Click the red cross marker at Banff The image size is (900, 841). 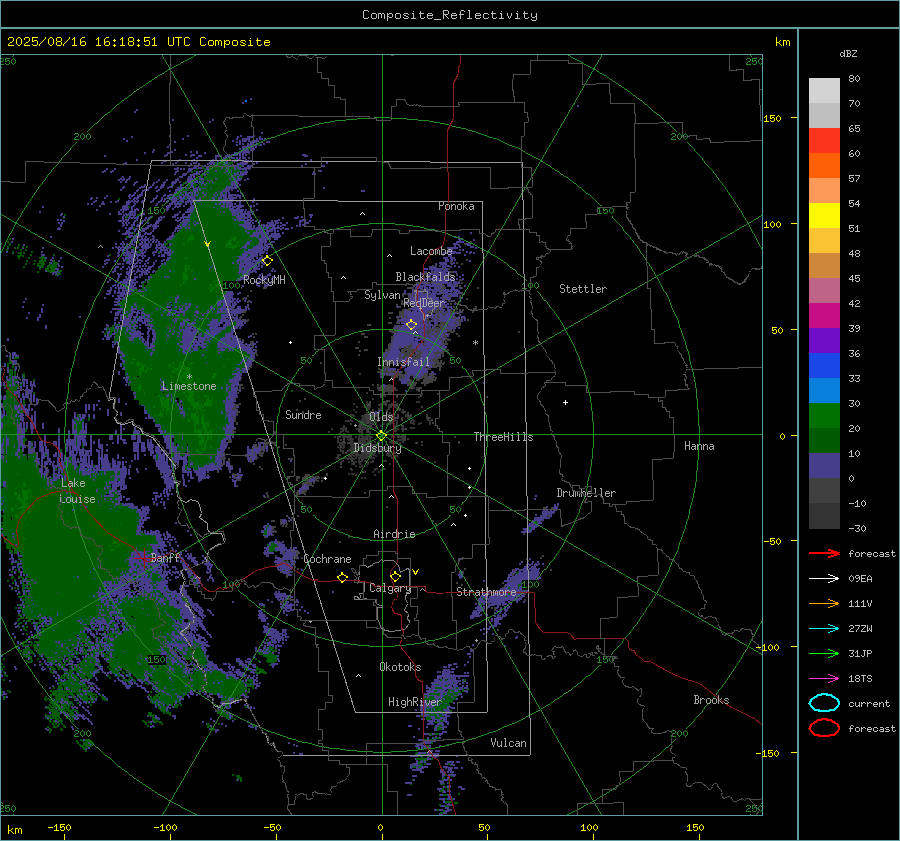(142, 557)
